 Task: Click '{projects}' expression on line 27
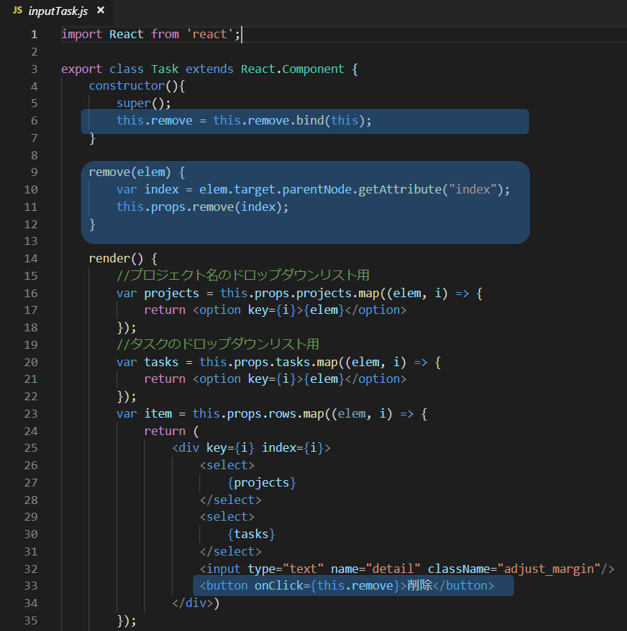262,483
